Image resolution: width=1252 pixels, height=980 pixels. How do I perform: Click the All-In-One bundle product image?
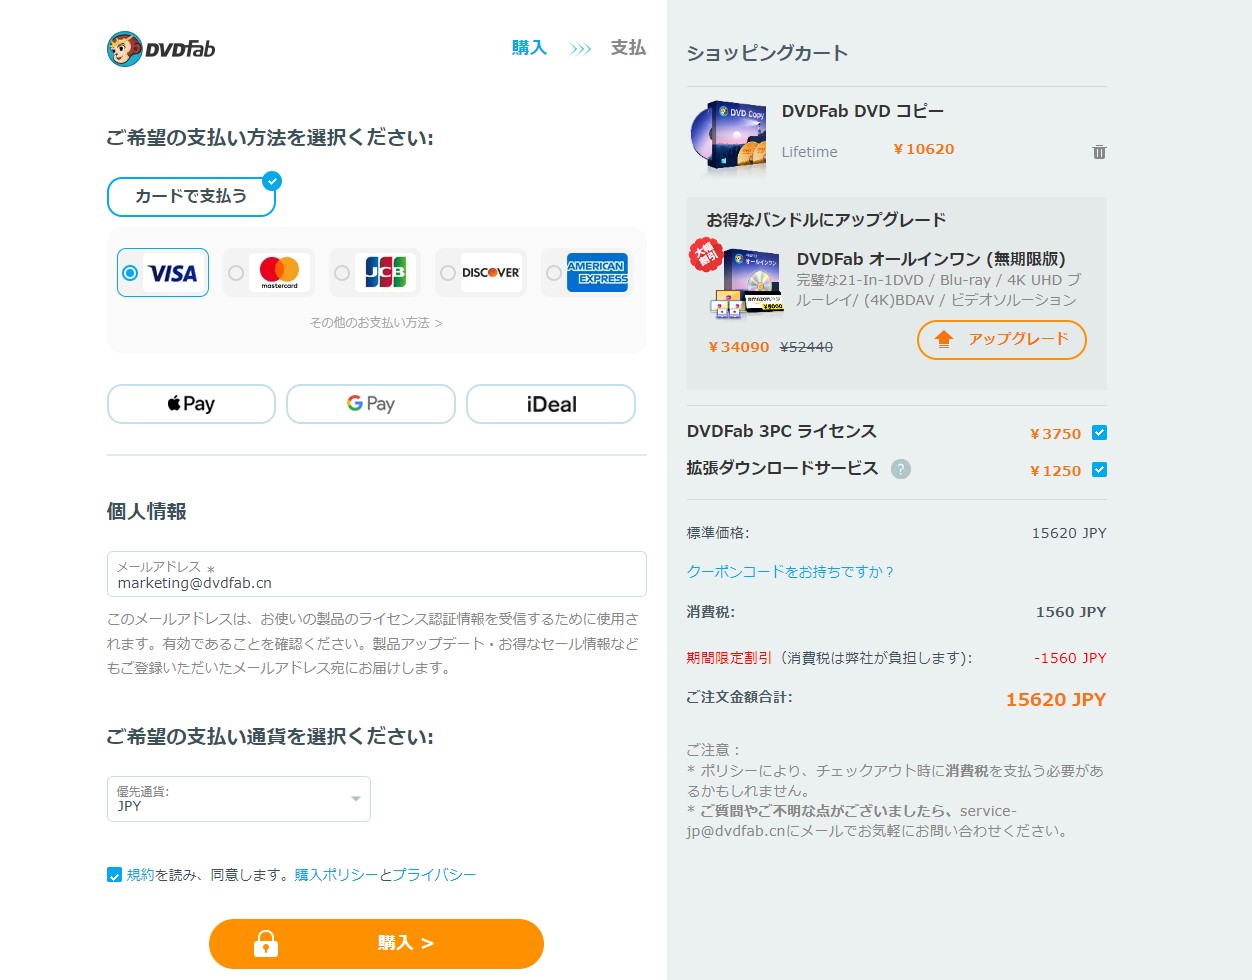[x=745, y=283]
